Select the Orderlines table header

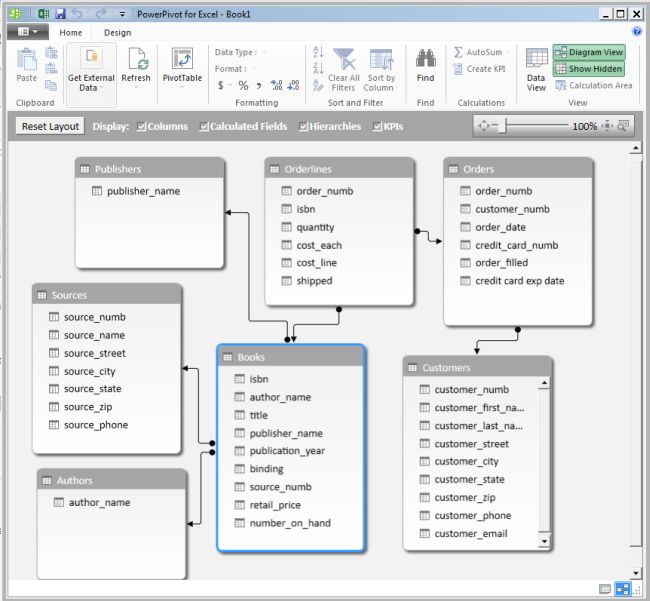point(339,169)
